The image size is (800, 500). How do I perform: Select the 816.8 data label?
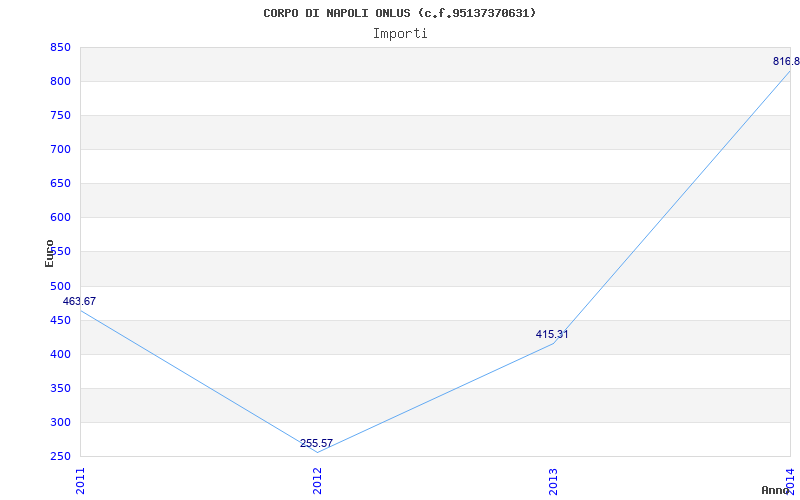pyautogui.click(x=786, y=62)
